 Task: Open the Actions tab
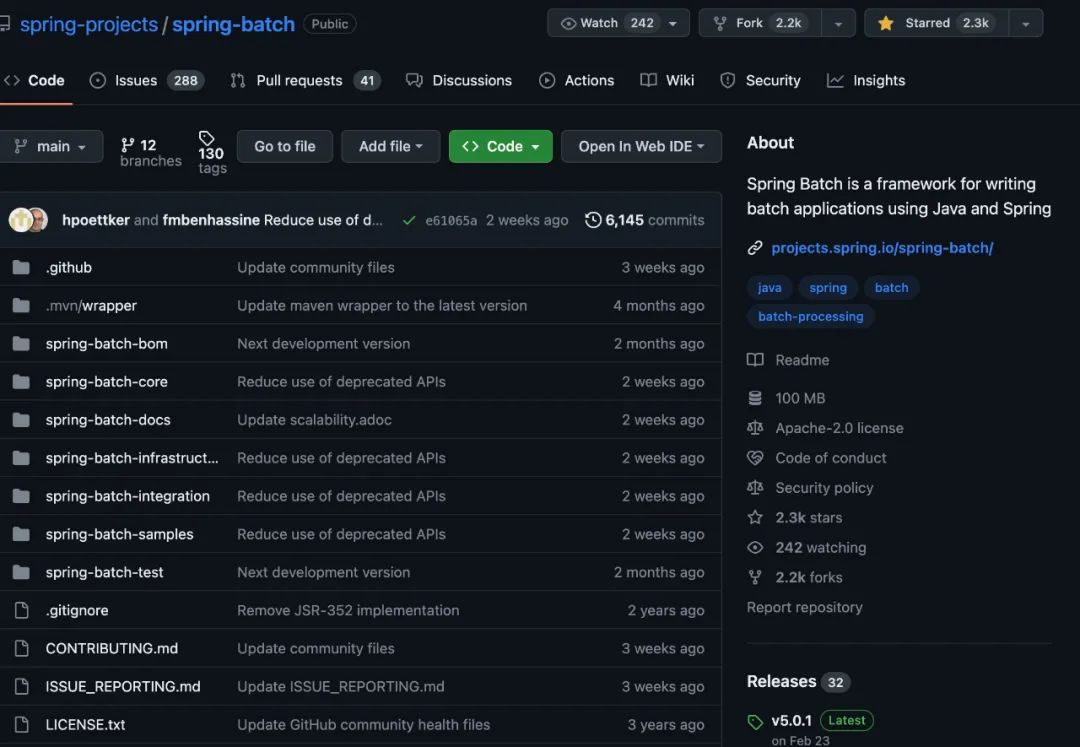[x=577, y=81]
